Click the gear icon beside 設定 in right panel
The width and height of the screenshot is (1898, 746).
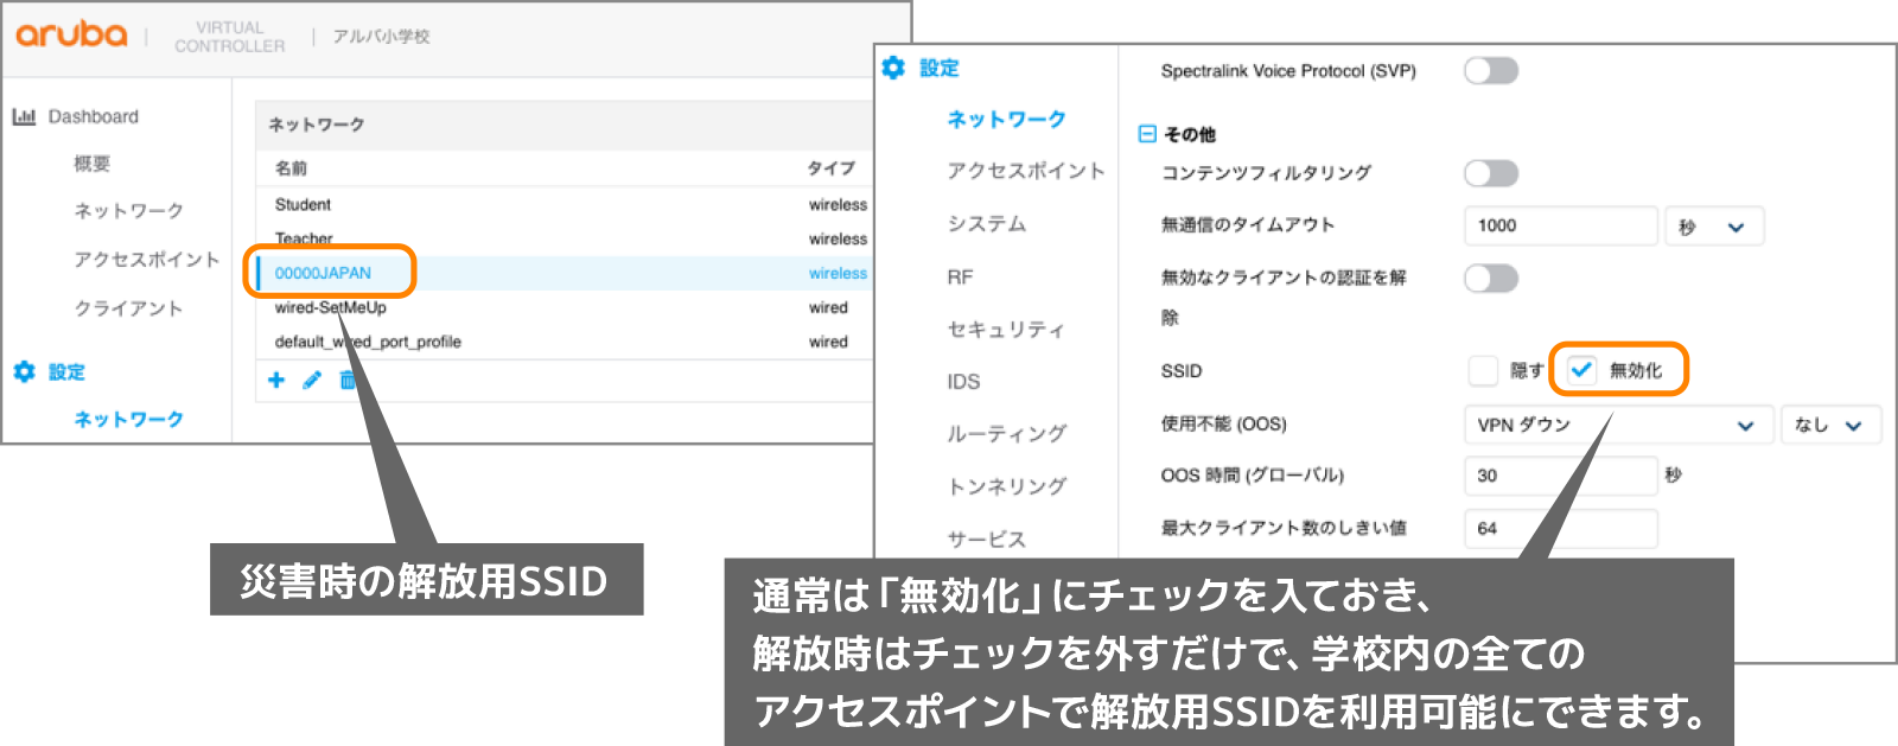[x=893, y=68]
